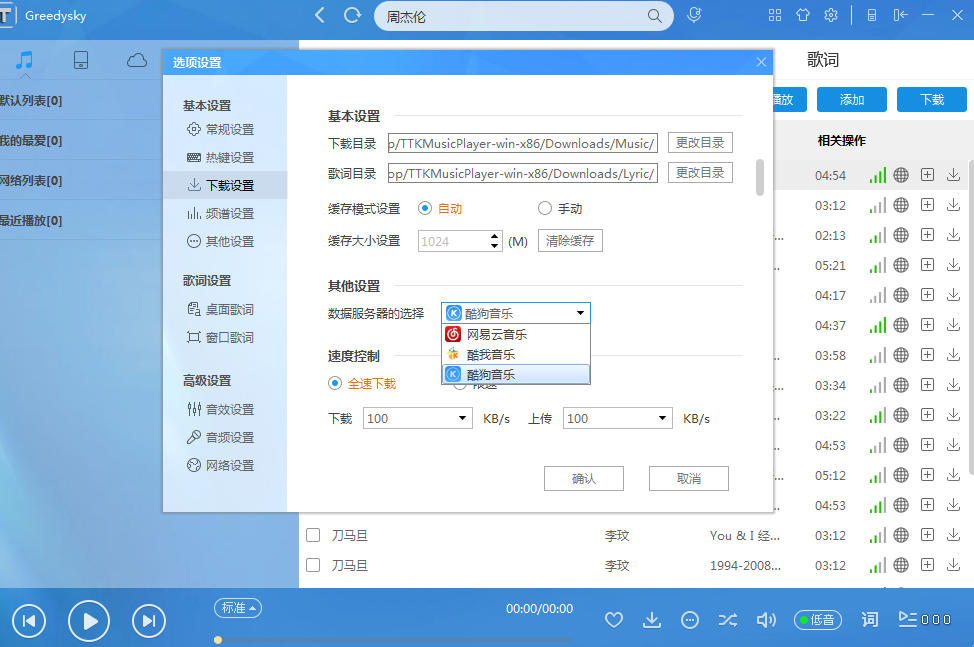Image resolution: width=974 pixels, height=647 pixels.
Task: Download the 04:54 song row
Action: coord(954,175)
